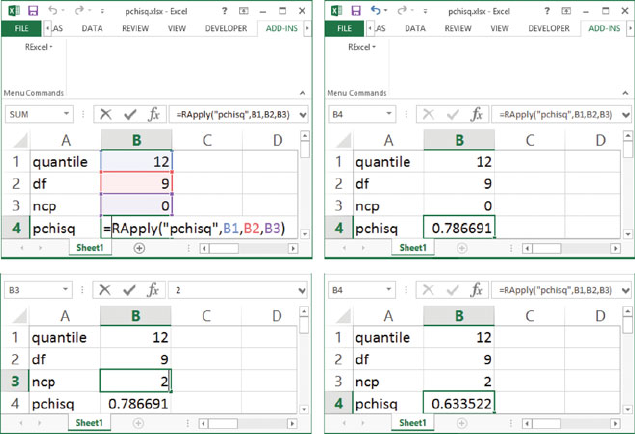
Task: Add new sheet in window with RApply formula in cell
Action: pyautogui.click(x=139, y=248)
